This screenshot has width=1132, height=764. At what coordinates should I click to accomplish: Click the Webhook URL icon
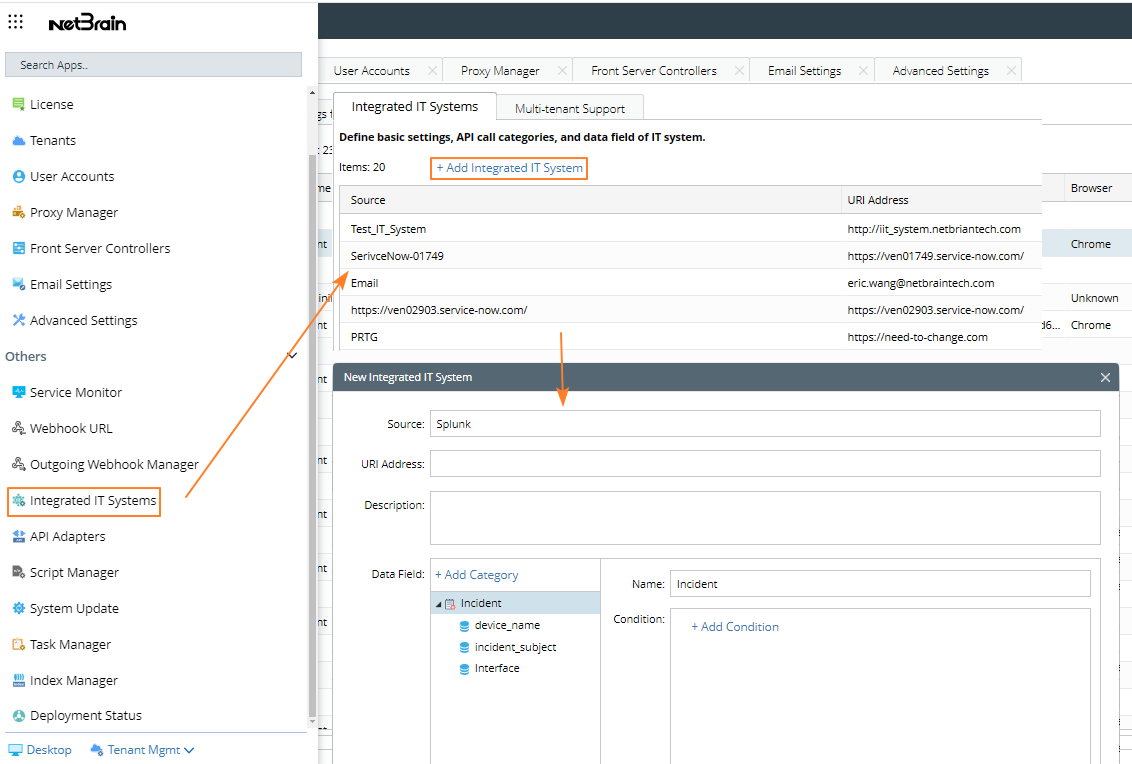tap(18, 428)
